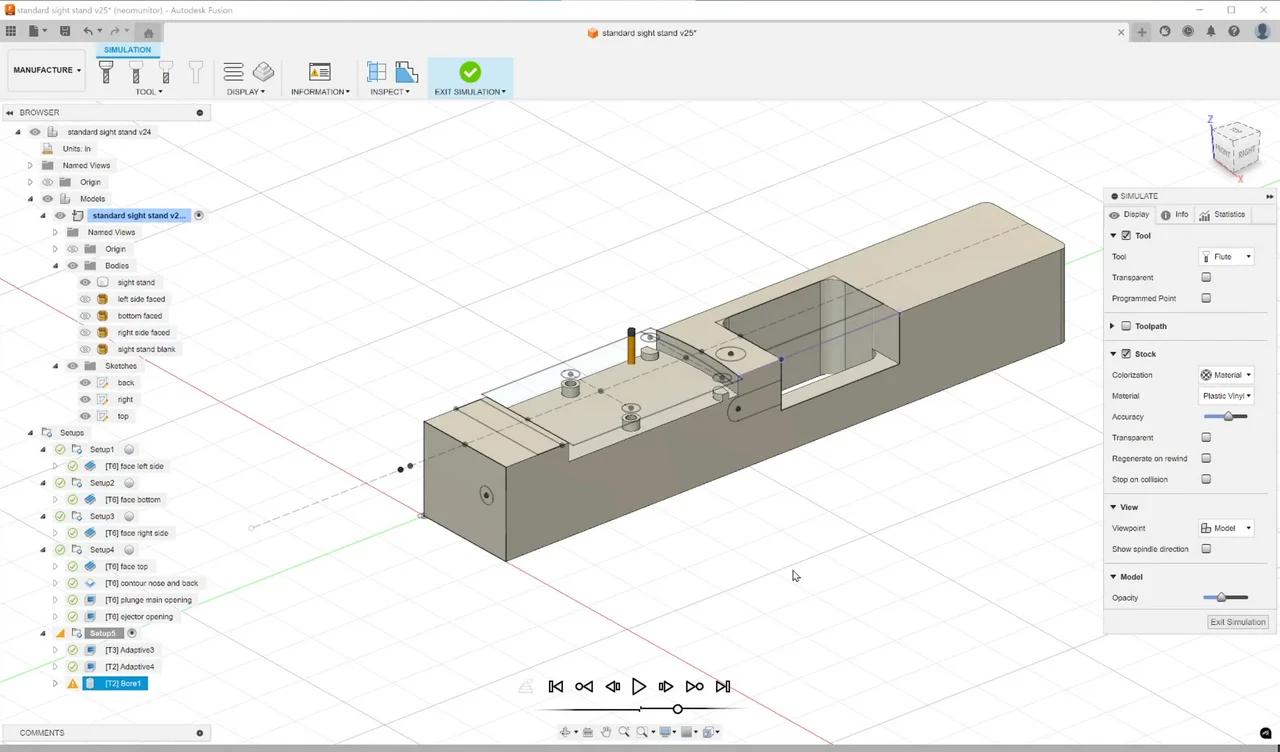
Task: Open the Colorization dropdown
Action: pos(1226,375)
